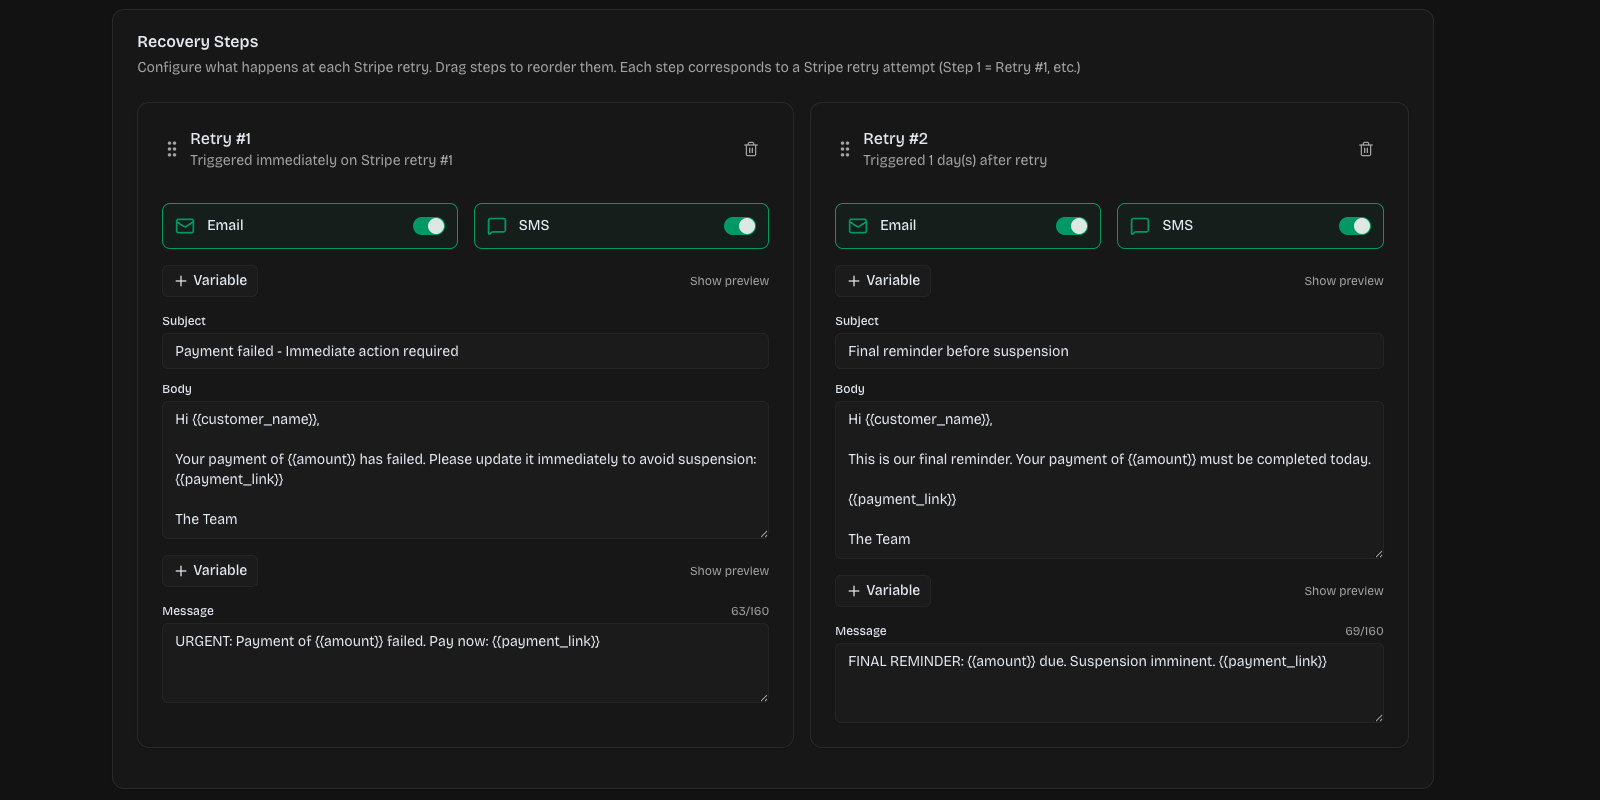Click the Retry #2 step title
The image size is (1600, 800).
[895, 139]
